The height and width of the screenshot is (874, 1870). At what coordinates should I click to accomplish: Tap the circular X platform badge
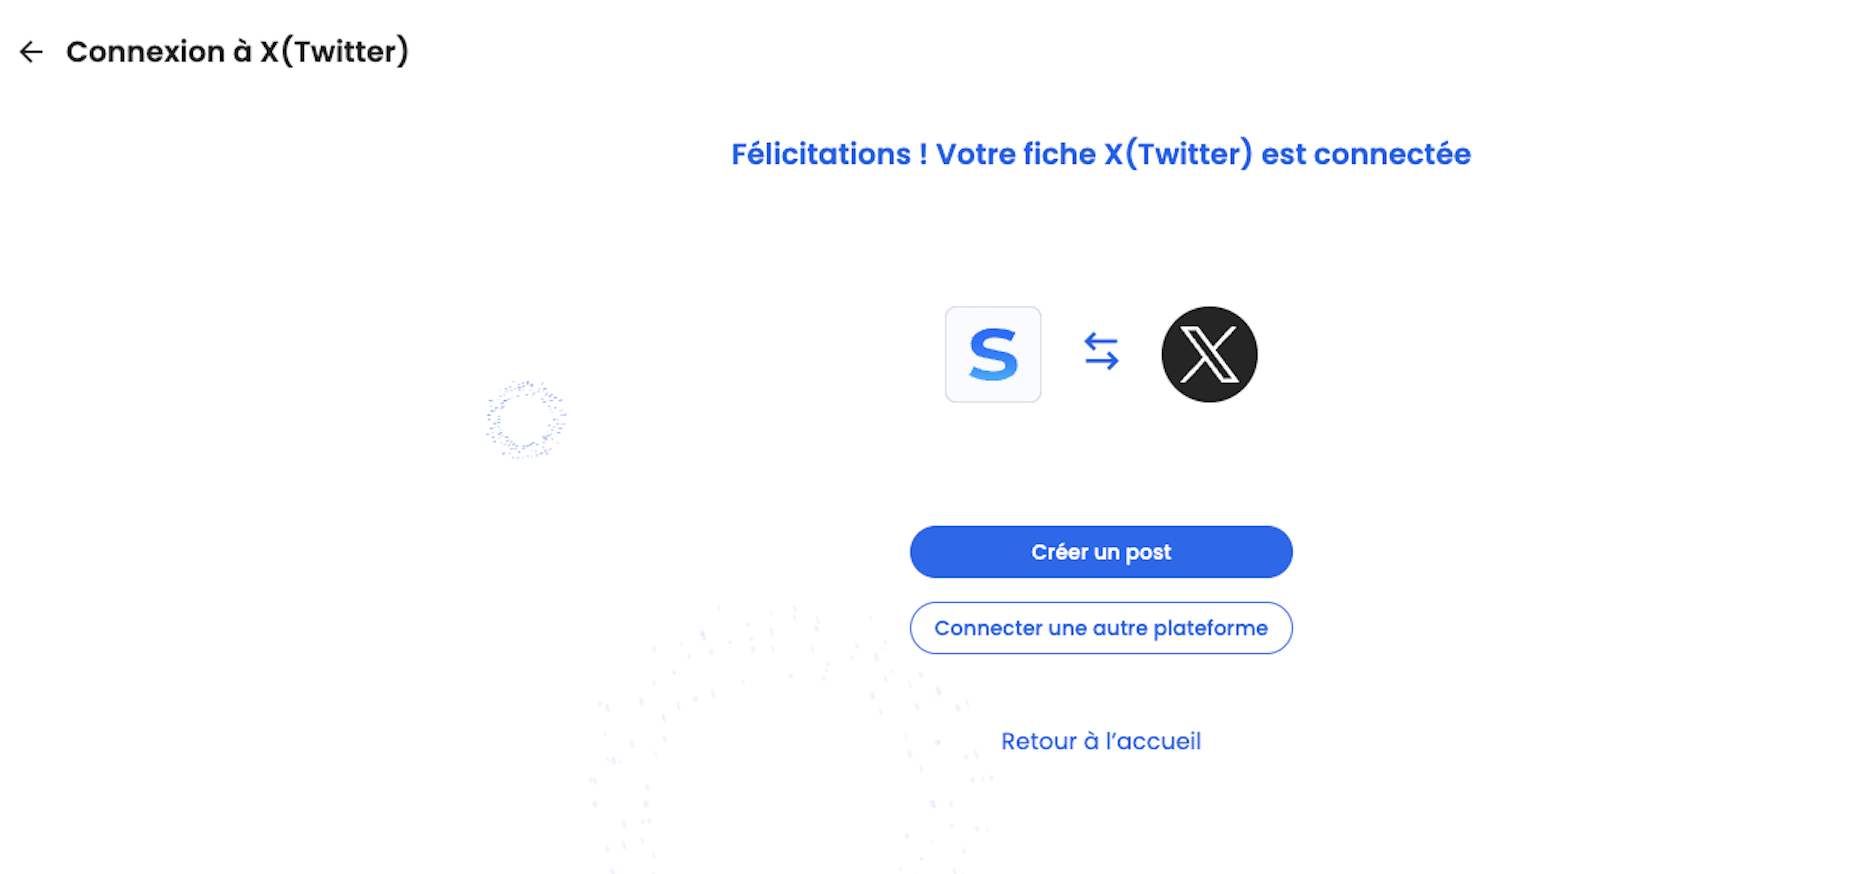[x=1209, y=354]
